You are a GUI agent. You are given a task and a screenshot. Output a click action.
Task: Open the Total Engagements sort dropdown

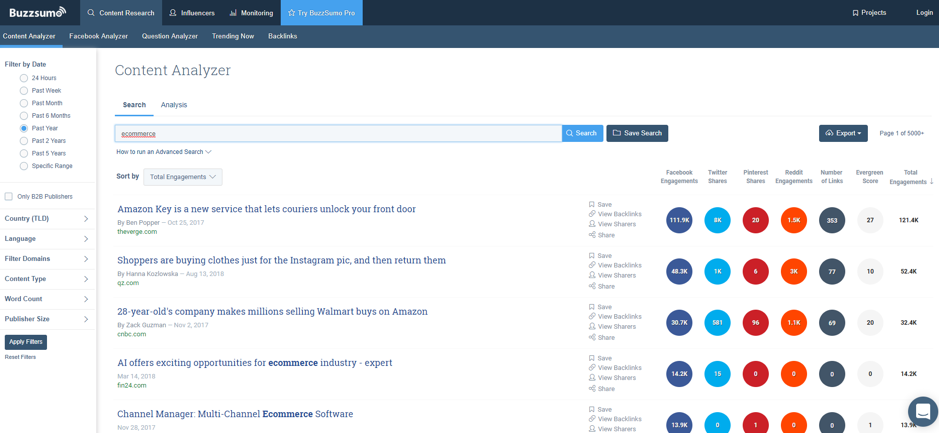tap(183, 177)
